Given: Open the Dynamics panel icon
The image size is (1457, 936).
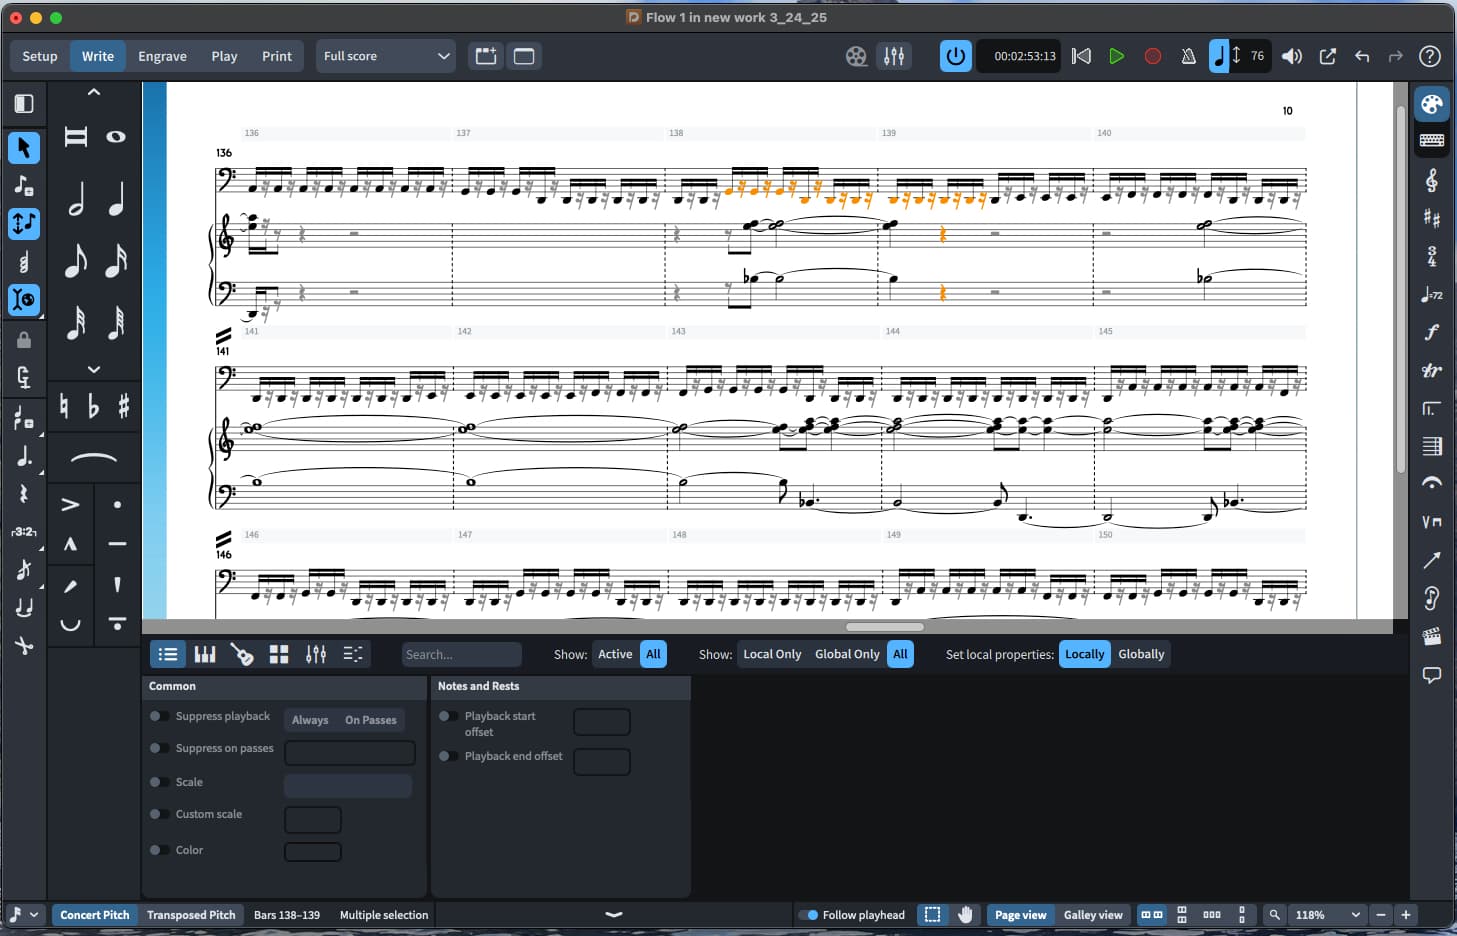Looking at the screenshot, I should point(1431,332).
